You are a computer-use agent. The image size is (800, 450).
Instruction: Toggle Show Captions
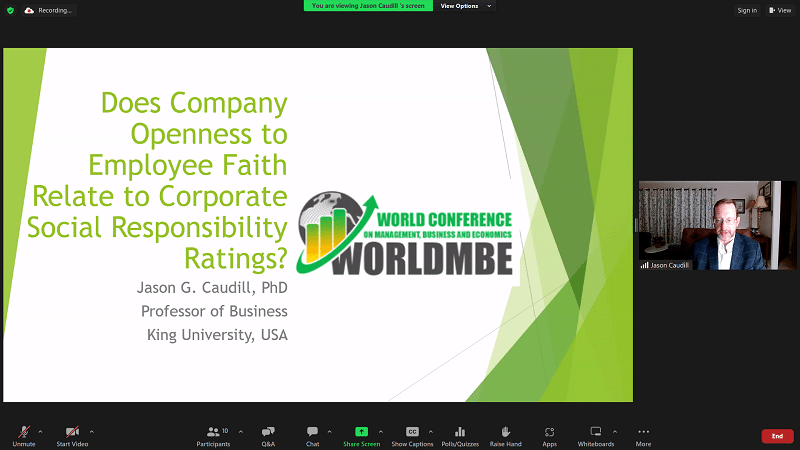tap(412, 435)
